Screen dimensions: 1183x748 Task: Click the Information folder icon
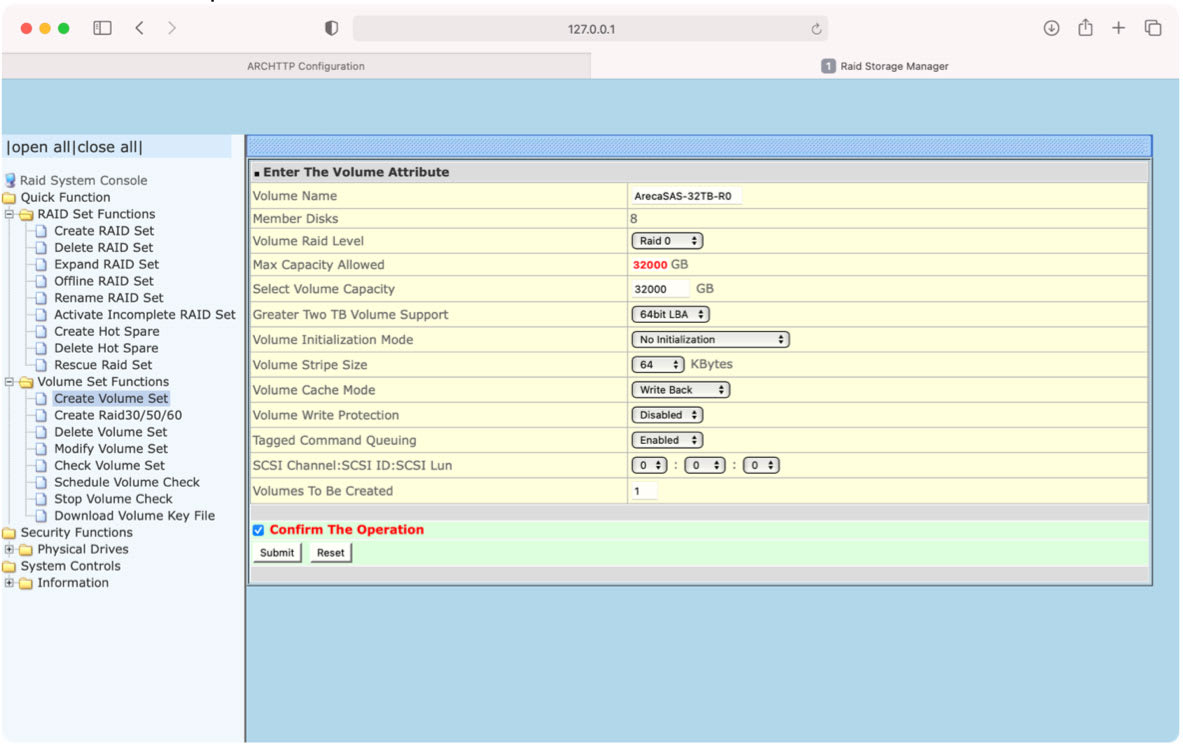25,582
